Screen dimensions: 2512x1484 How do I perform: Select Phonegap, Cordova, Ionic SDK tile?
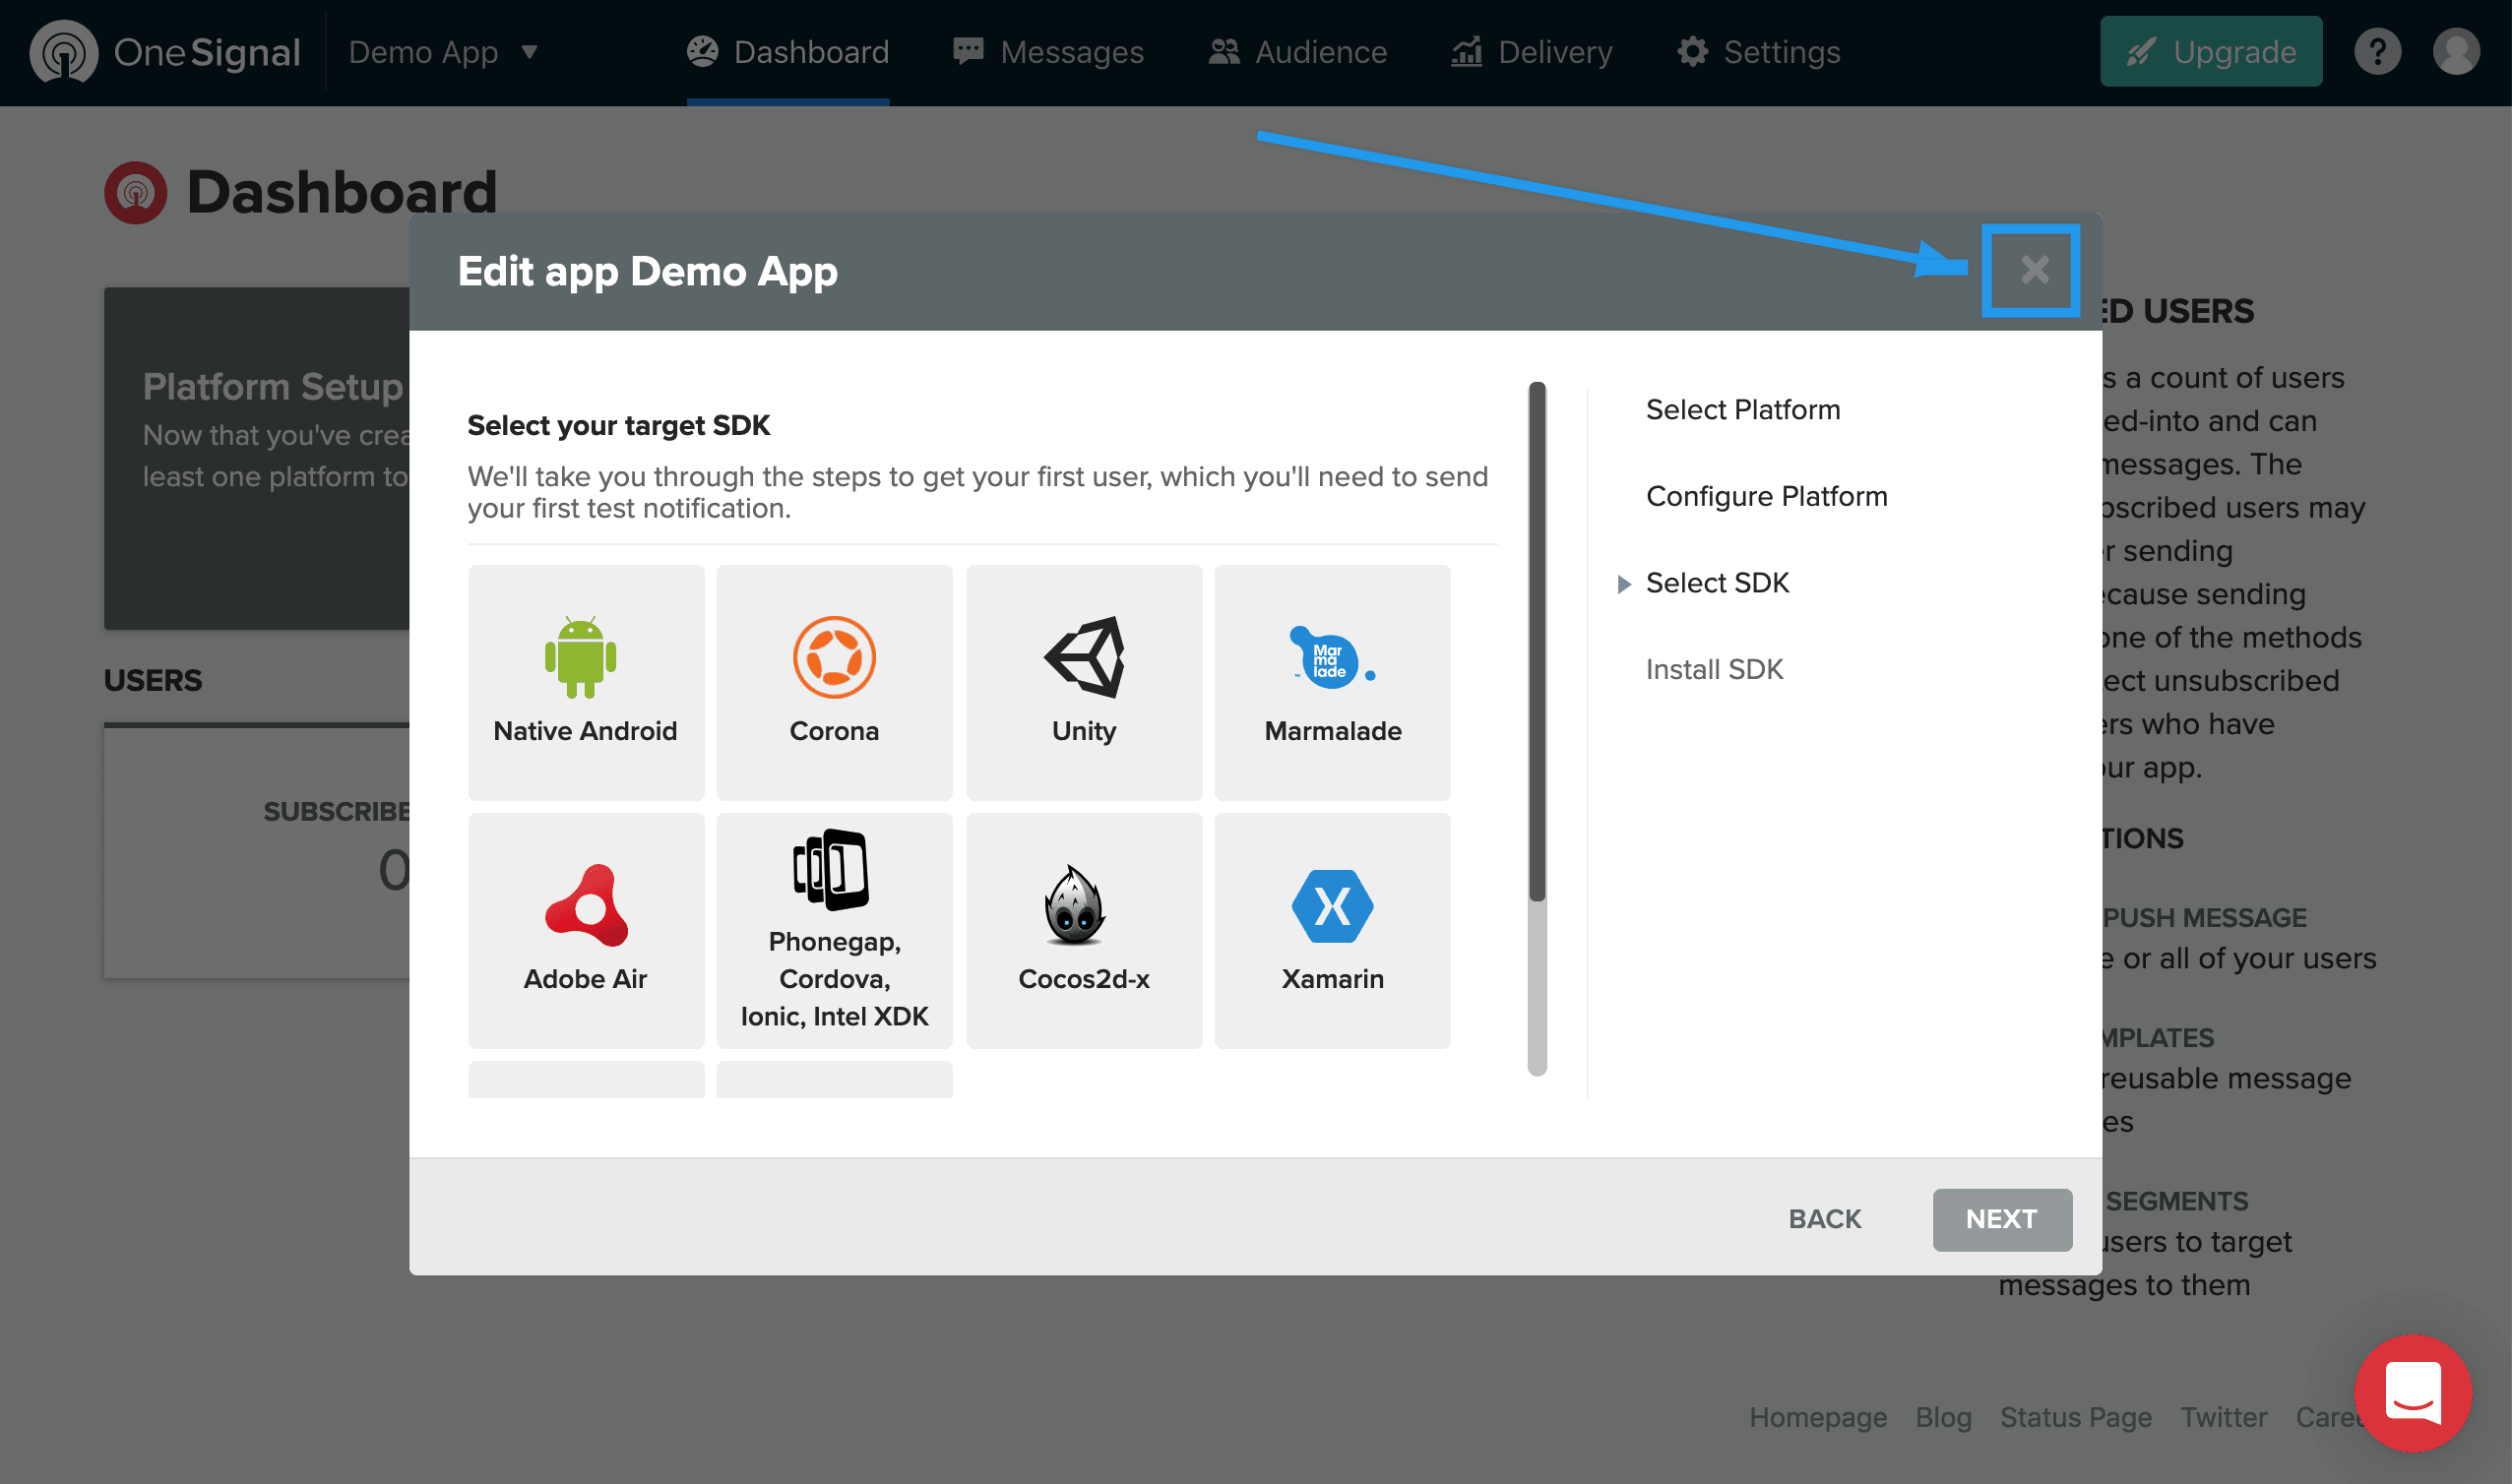pos(834,929)
